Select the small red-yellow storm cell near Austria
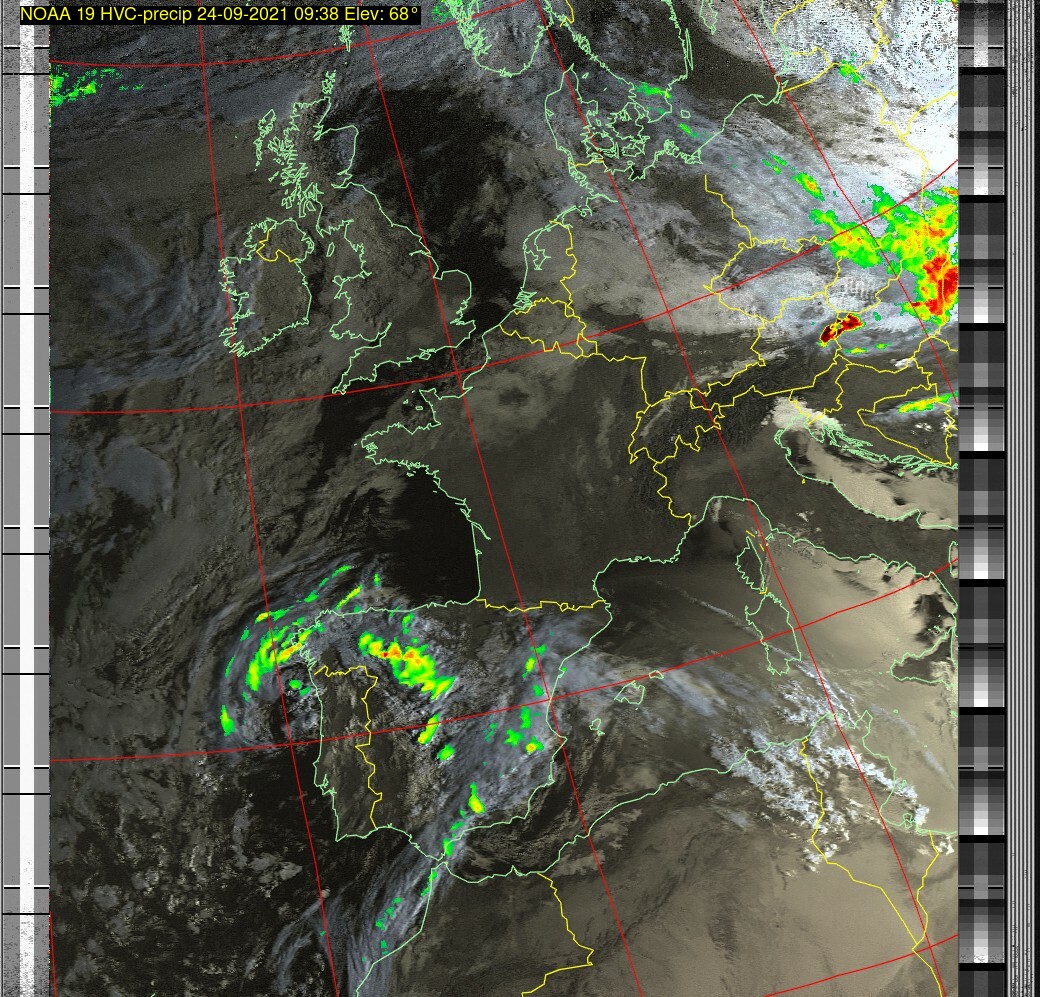The width and height of the screenshot is (1040, 997). pos(840,327)
